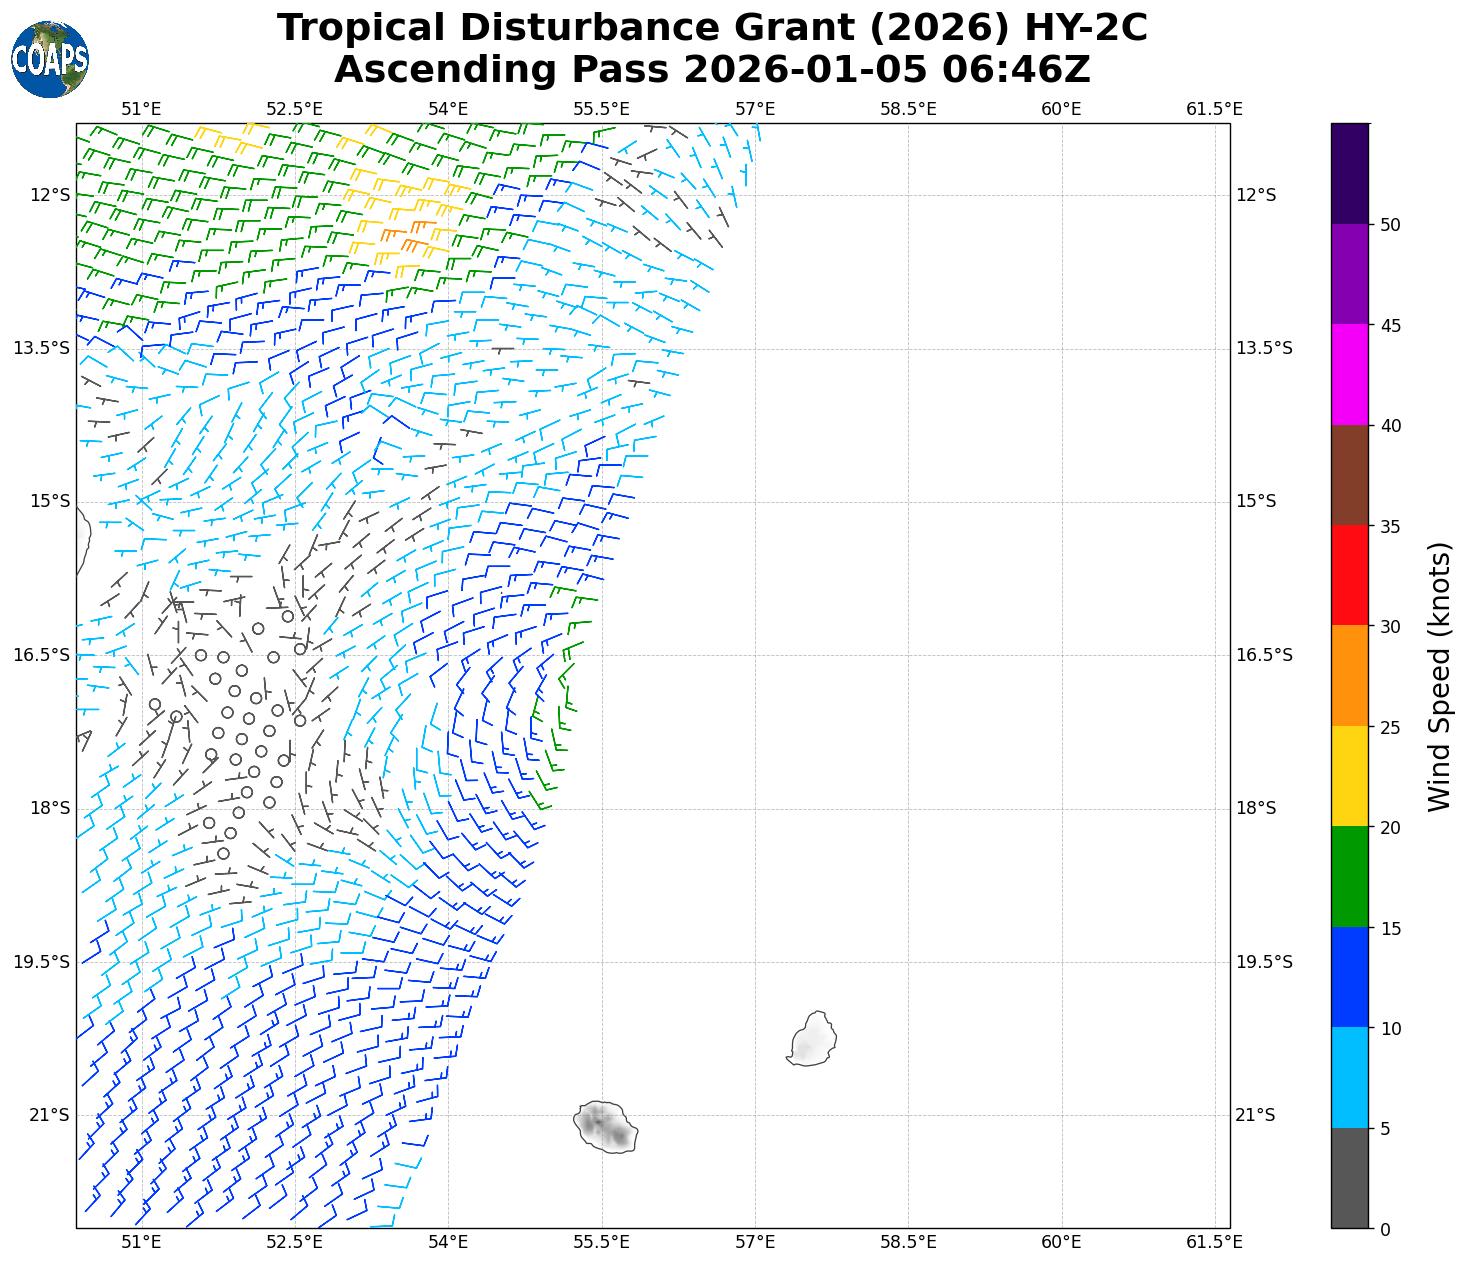Click Mauritius island east of 57°E

(813, 1039)
